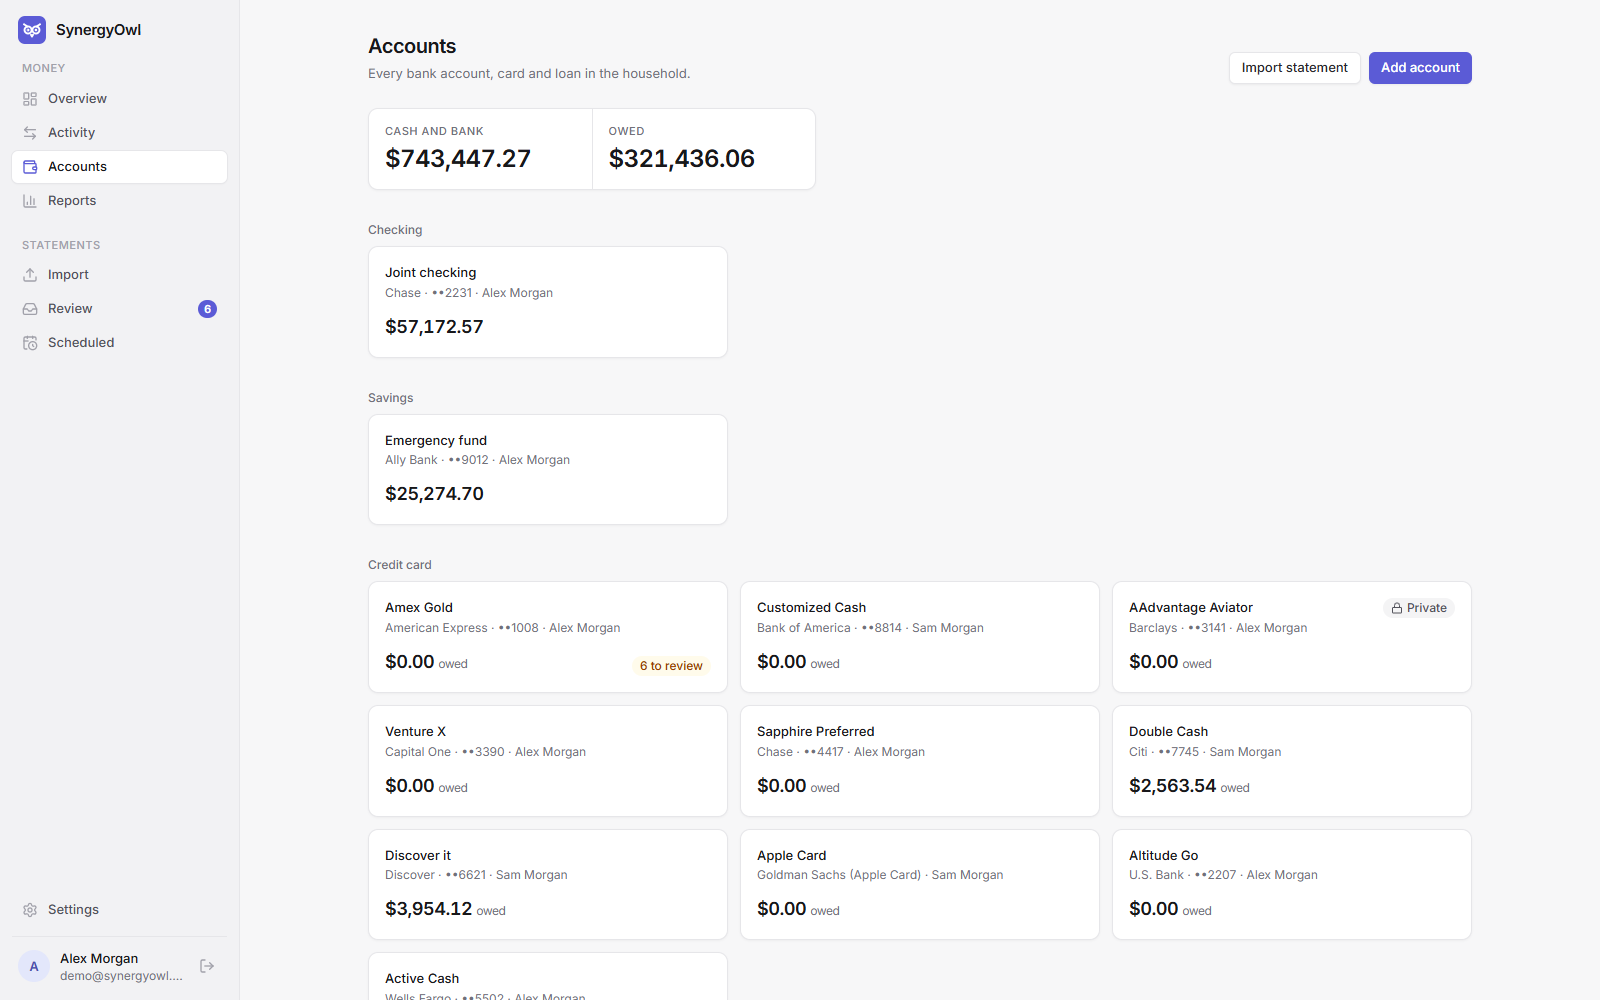Viewport: 1600px width, 1000px height.
Task: Click the Review count badge showing 6
Action: [x=207, y=309]
